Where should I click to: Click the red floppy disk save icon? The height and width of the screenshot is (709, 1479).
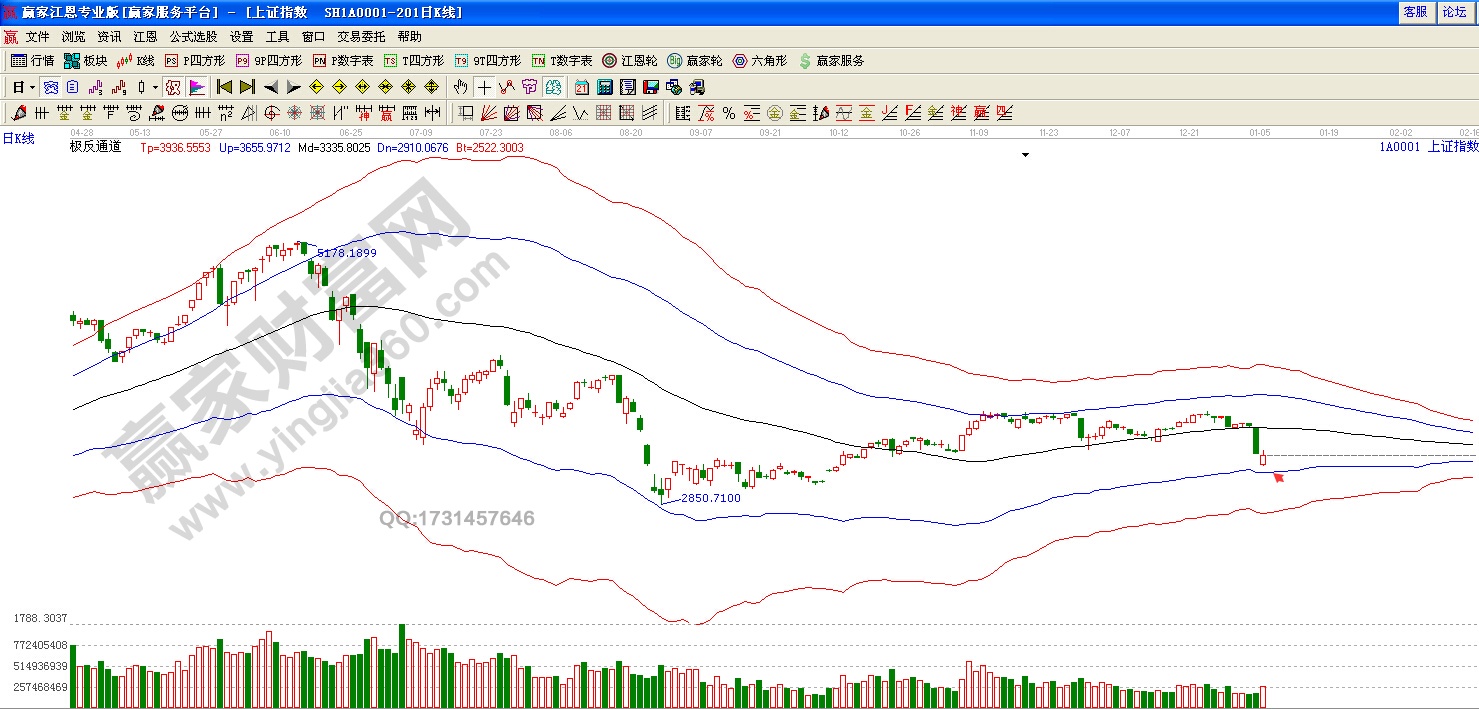coord(651,87)
